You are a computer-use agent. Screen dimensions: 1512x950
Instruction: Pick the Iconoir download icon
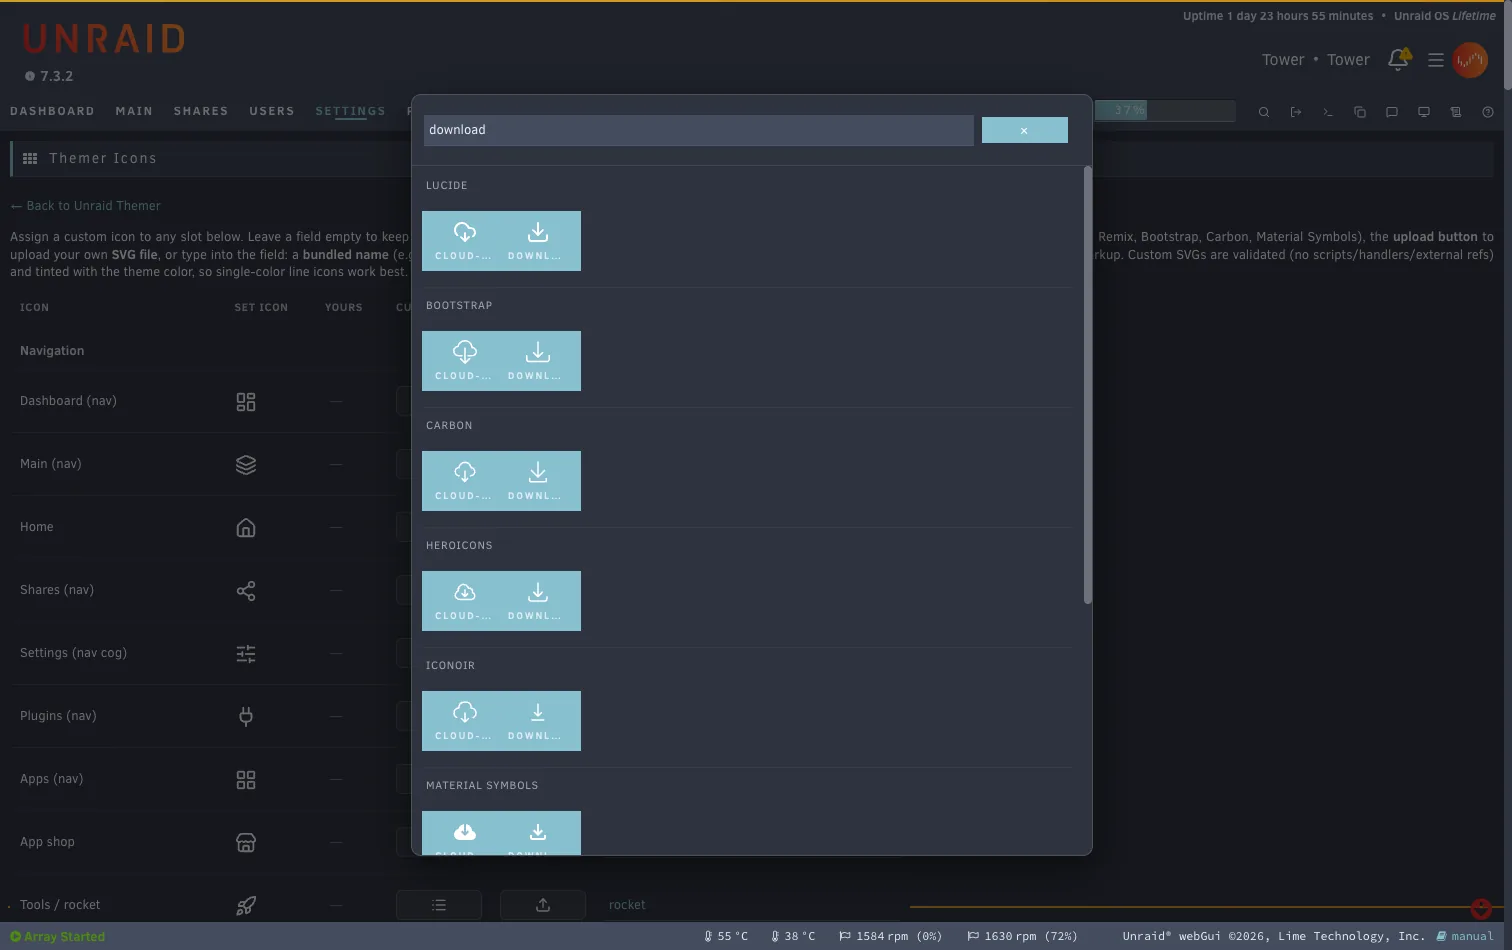click(537, 721)
